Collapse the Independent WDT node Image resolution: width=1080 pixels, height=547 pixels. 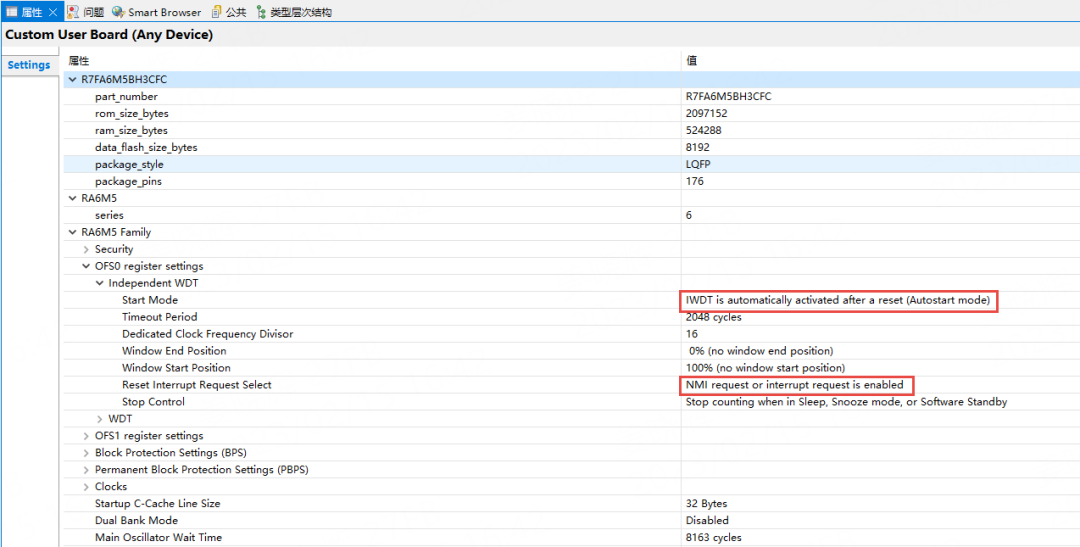tap(100, 283)
